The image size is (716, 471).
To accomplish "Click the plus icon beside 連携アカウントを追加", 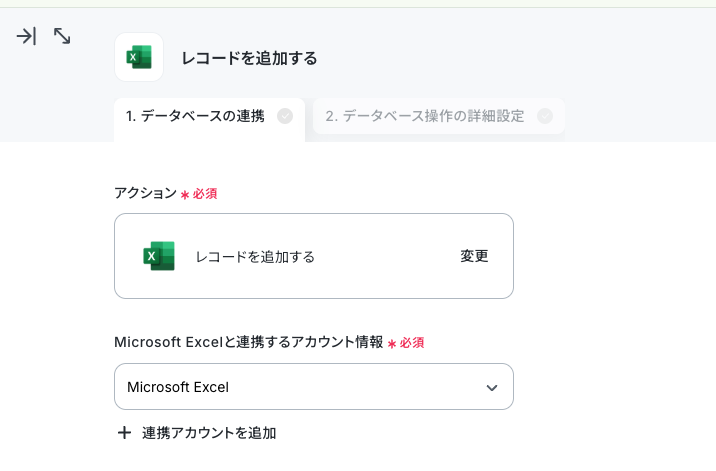I will pyautogui.click(x=124, y=433).
